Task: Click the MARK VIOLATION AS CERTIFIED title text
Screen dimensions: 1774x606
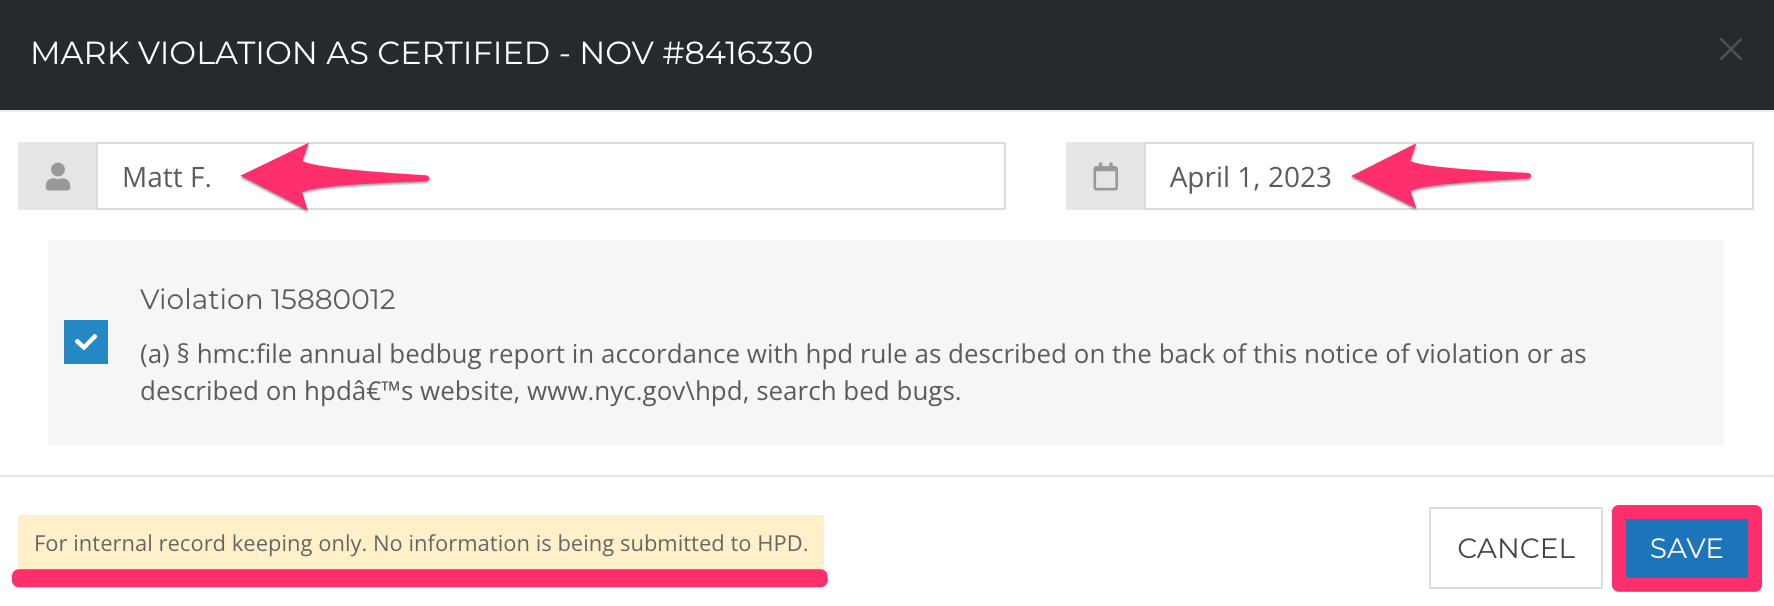Action: pos(290,53)
